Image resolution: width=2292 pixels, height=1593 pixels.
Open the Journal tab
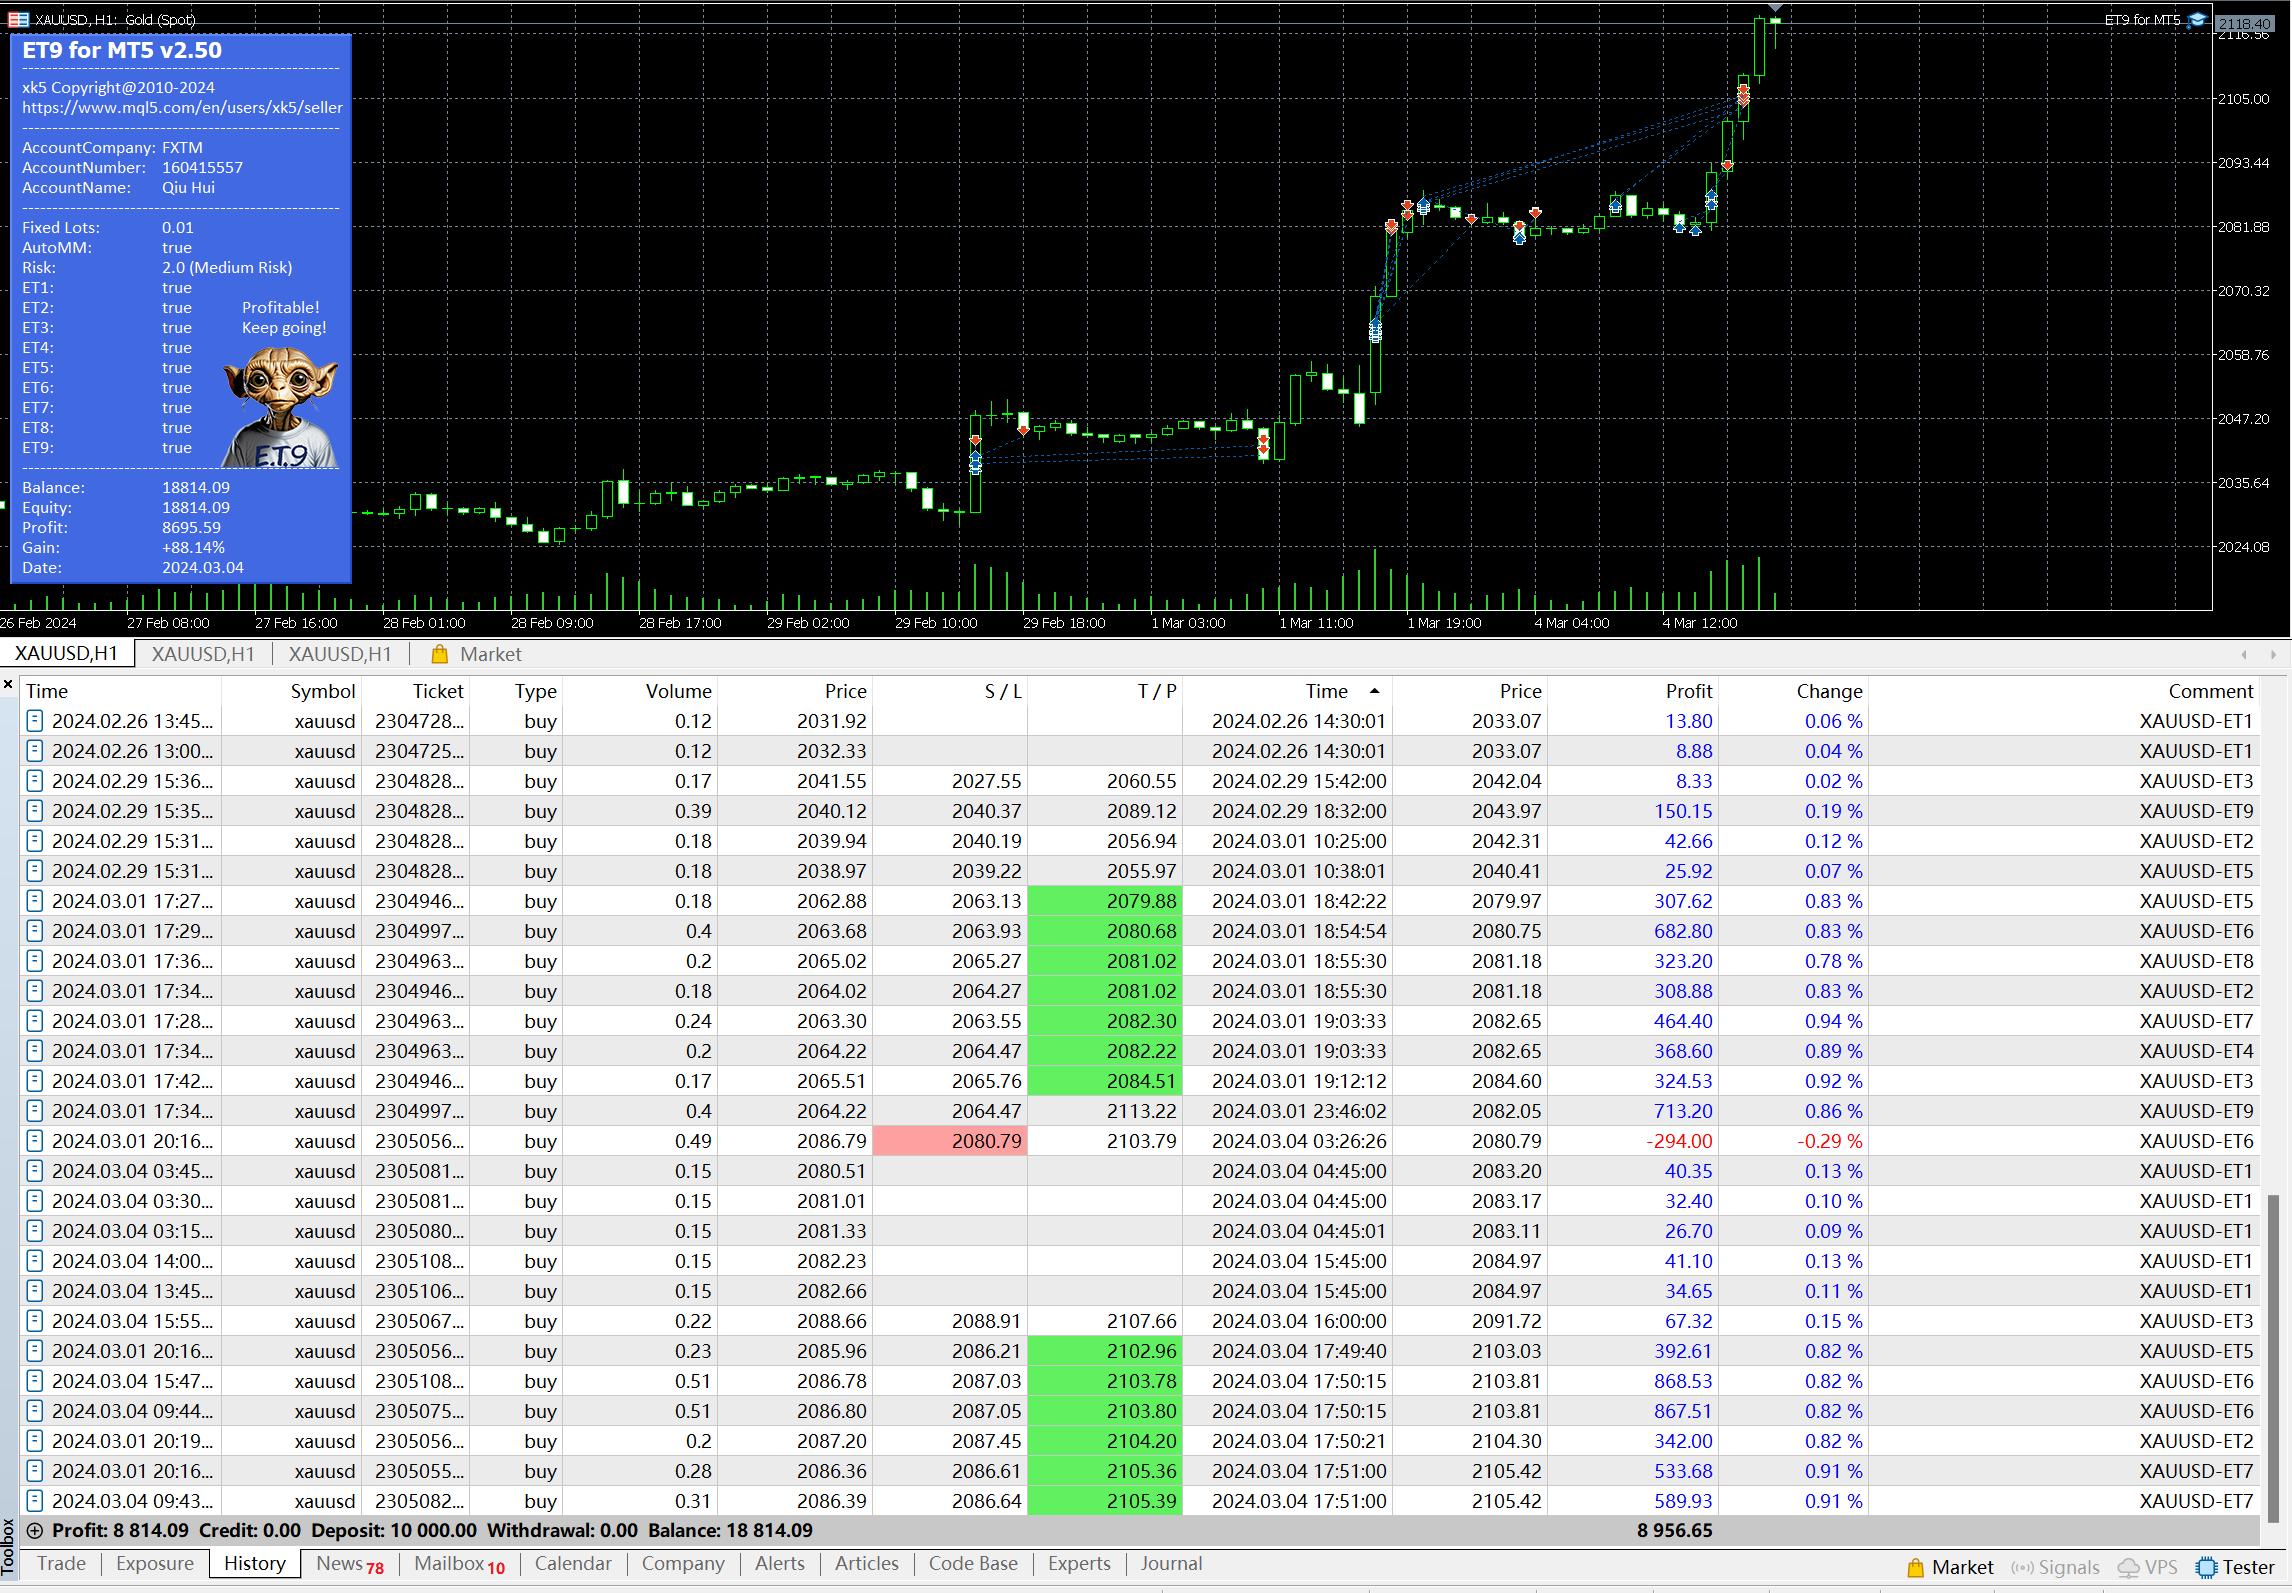(1171, 1563)
